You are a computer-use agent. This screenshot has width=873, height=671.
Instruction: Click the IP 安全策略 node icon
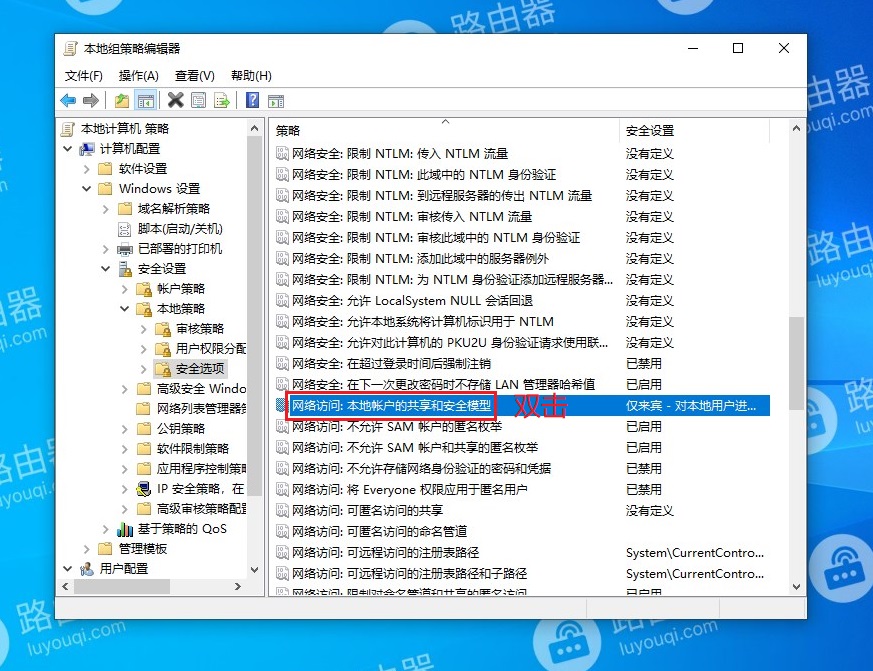pyautogui.click(x=144, y=489)
